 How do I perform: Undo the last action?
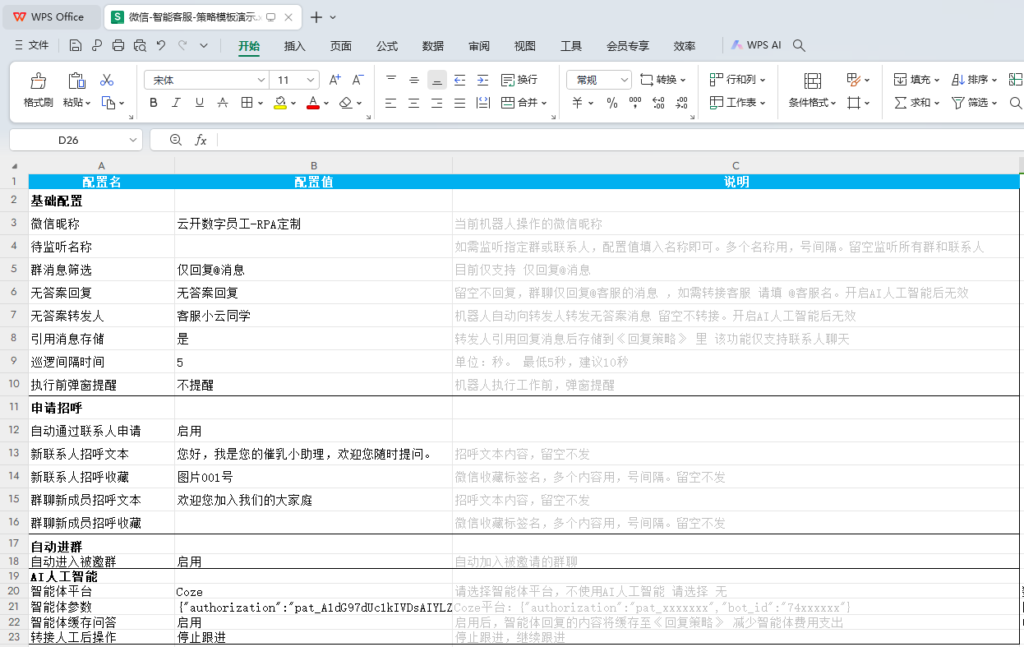tap(161, 45)
